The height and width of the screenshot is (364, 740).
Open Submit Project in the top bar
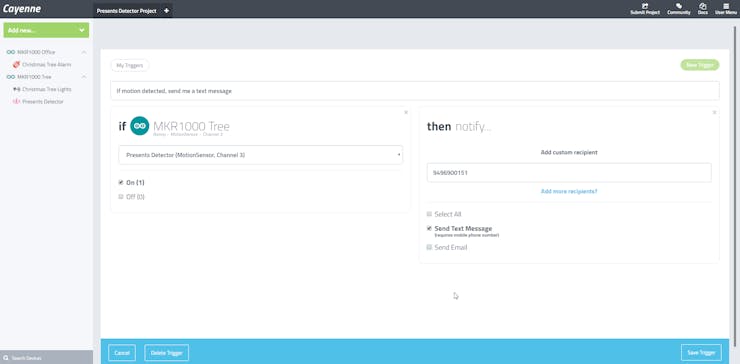click(x=645, y=9)
